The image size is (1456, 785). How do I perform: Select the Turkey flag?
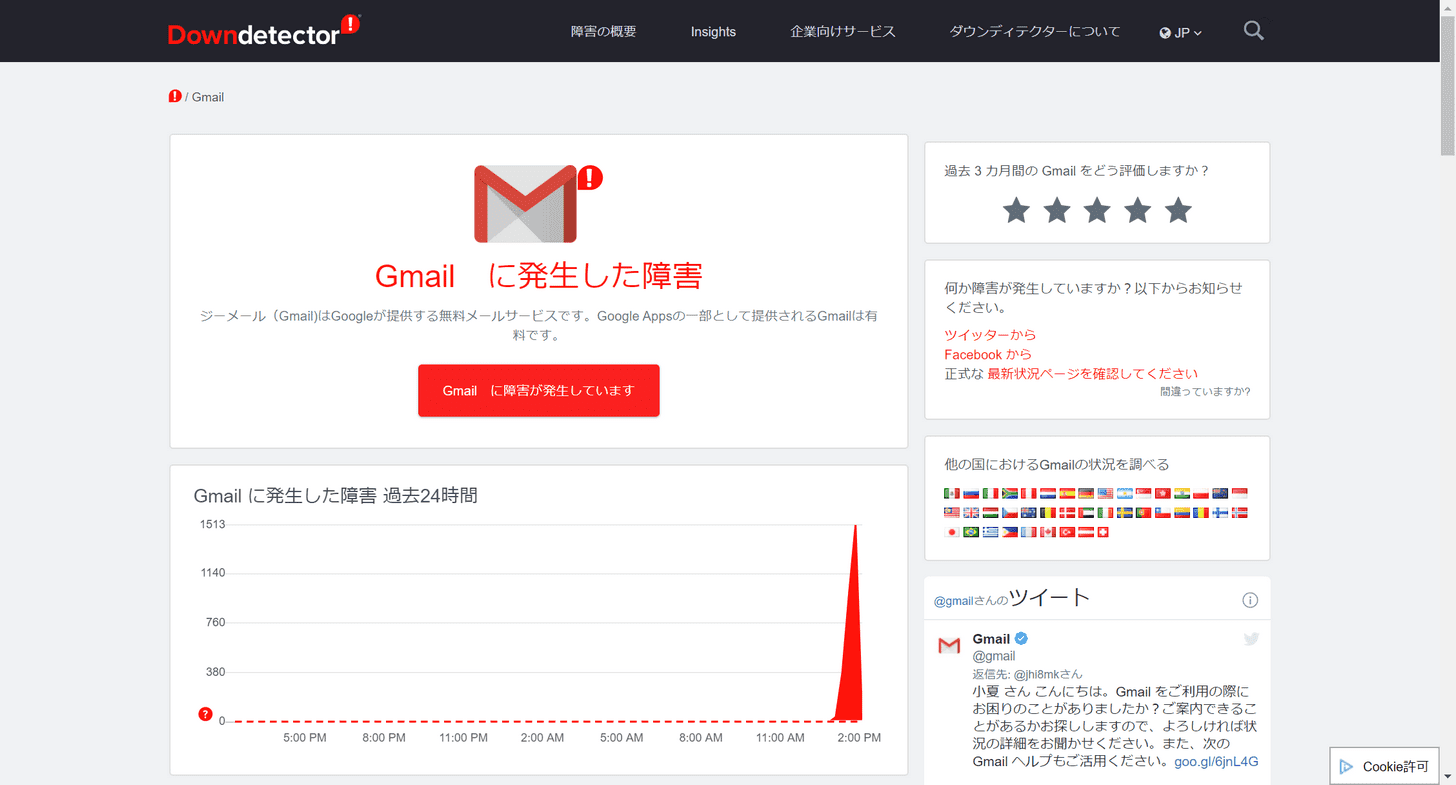click(1067, 532)
